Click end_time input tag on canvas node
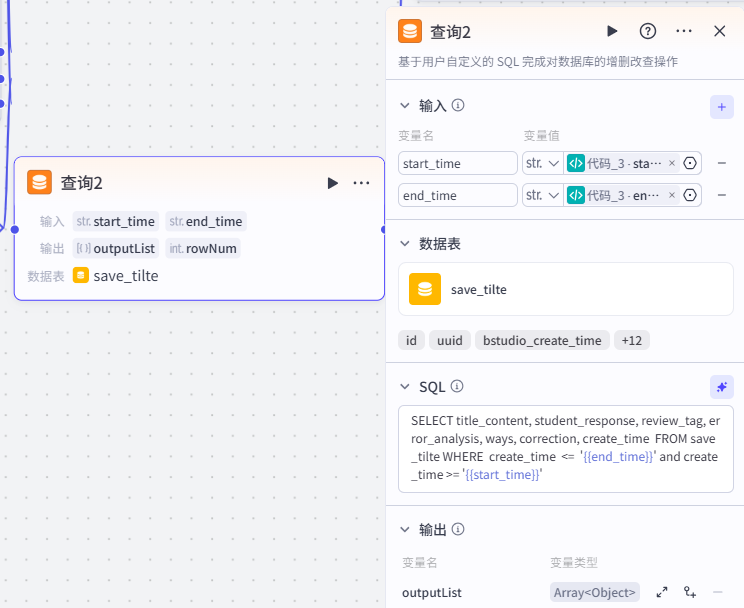744x608 pixels. point(206,221)
